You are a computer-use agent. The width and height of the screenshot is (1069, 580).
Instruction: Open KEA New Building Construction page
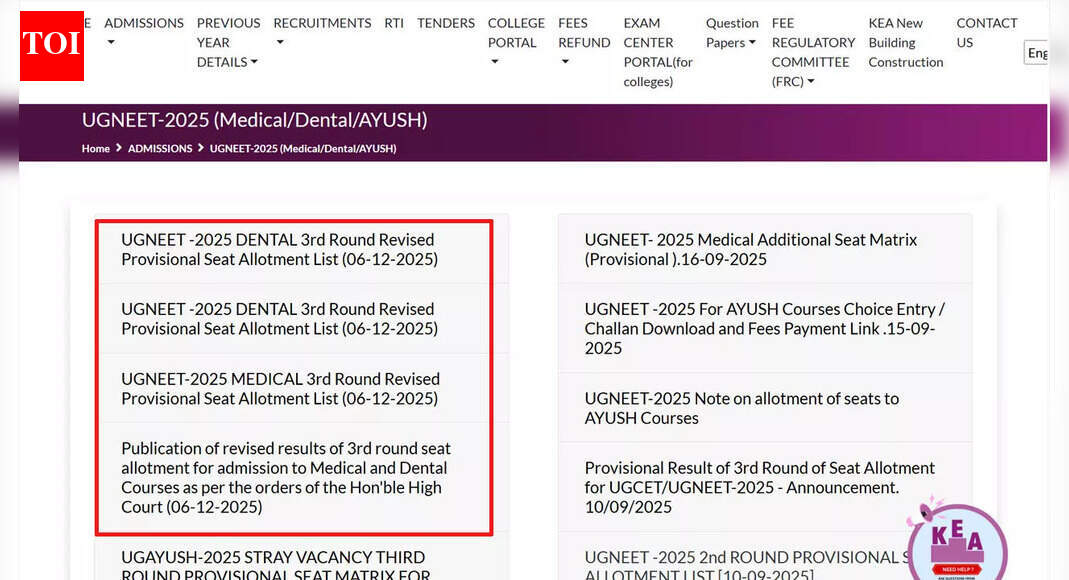(905, 42)
